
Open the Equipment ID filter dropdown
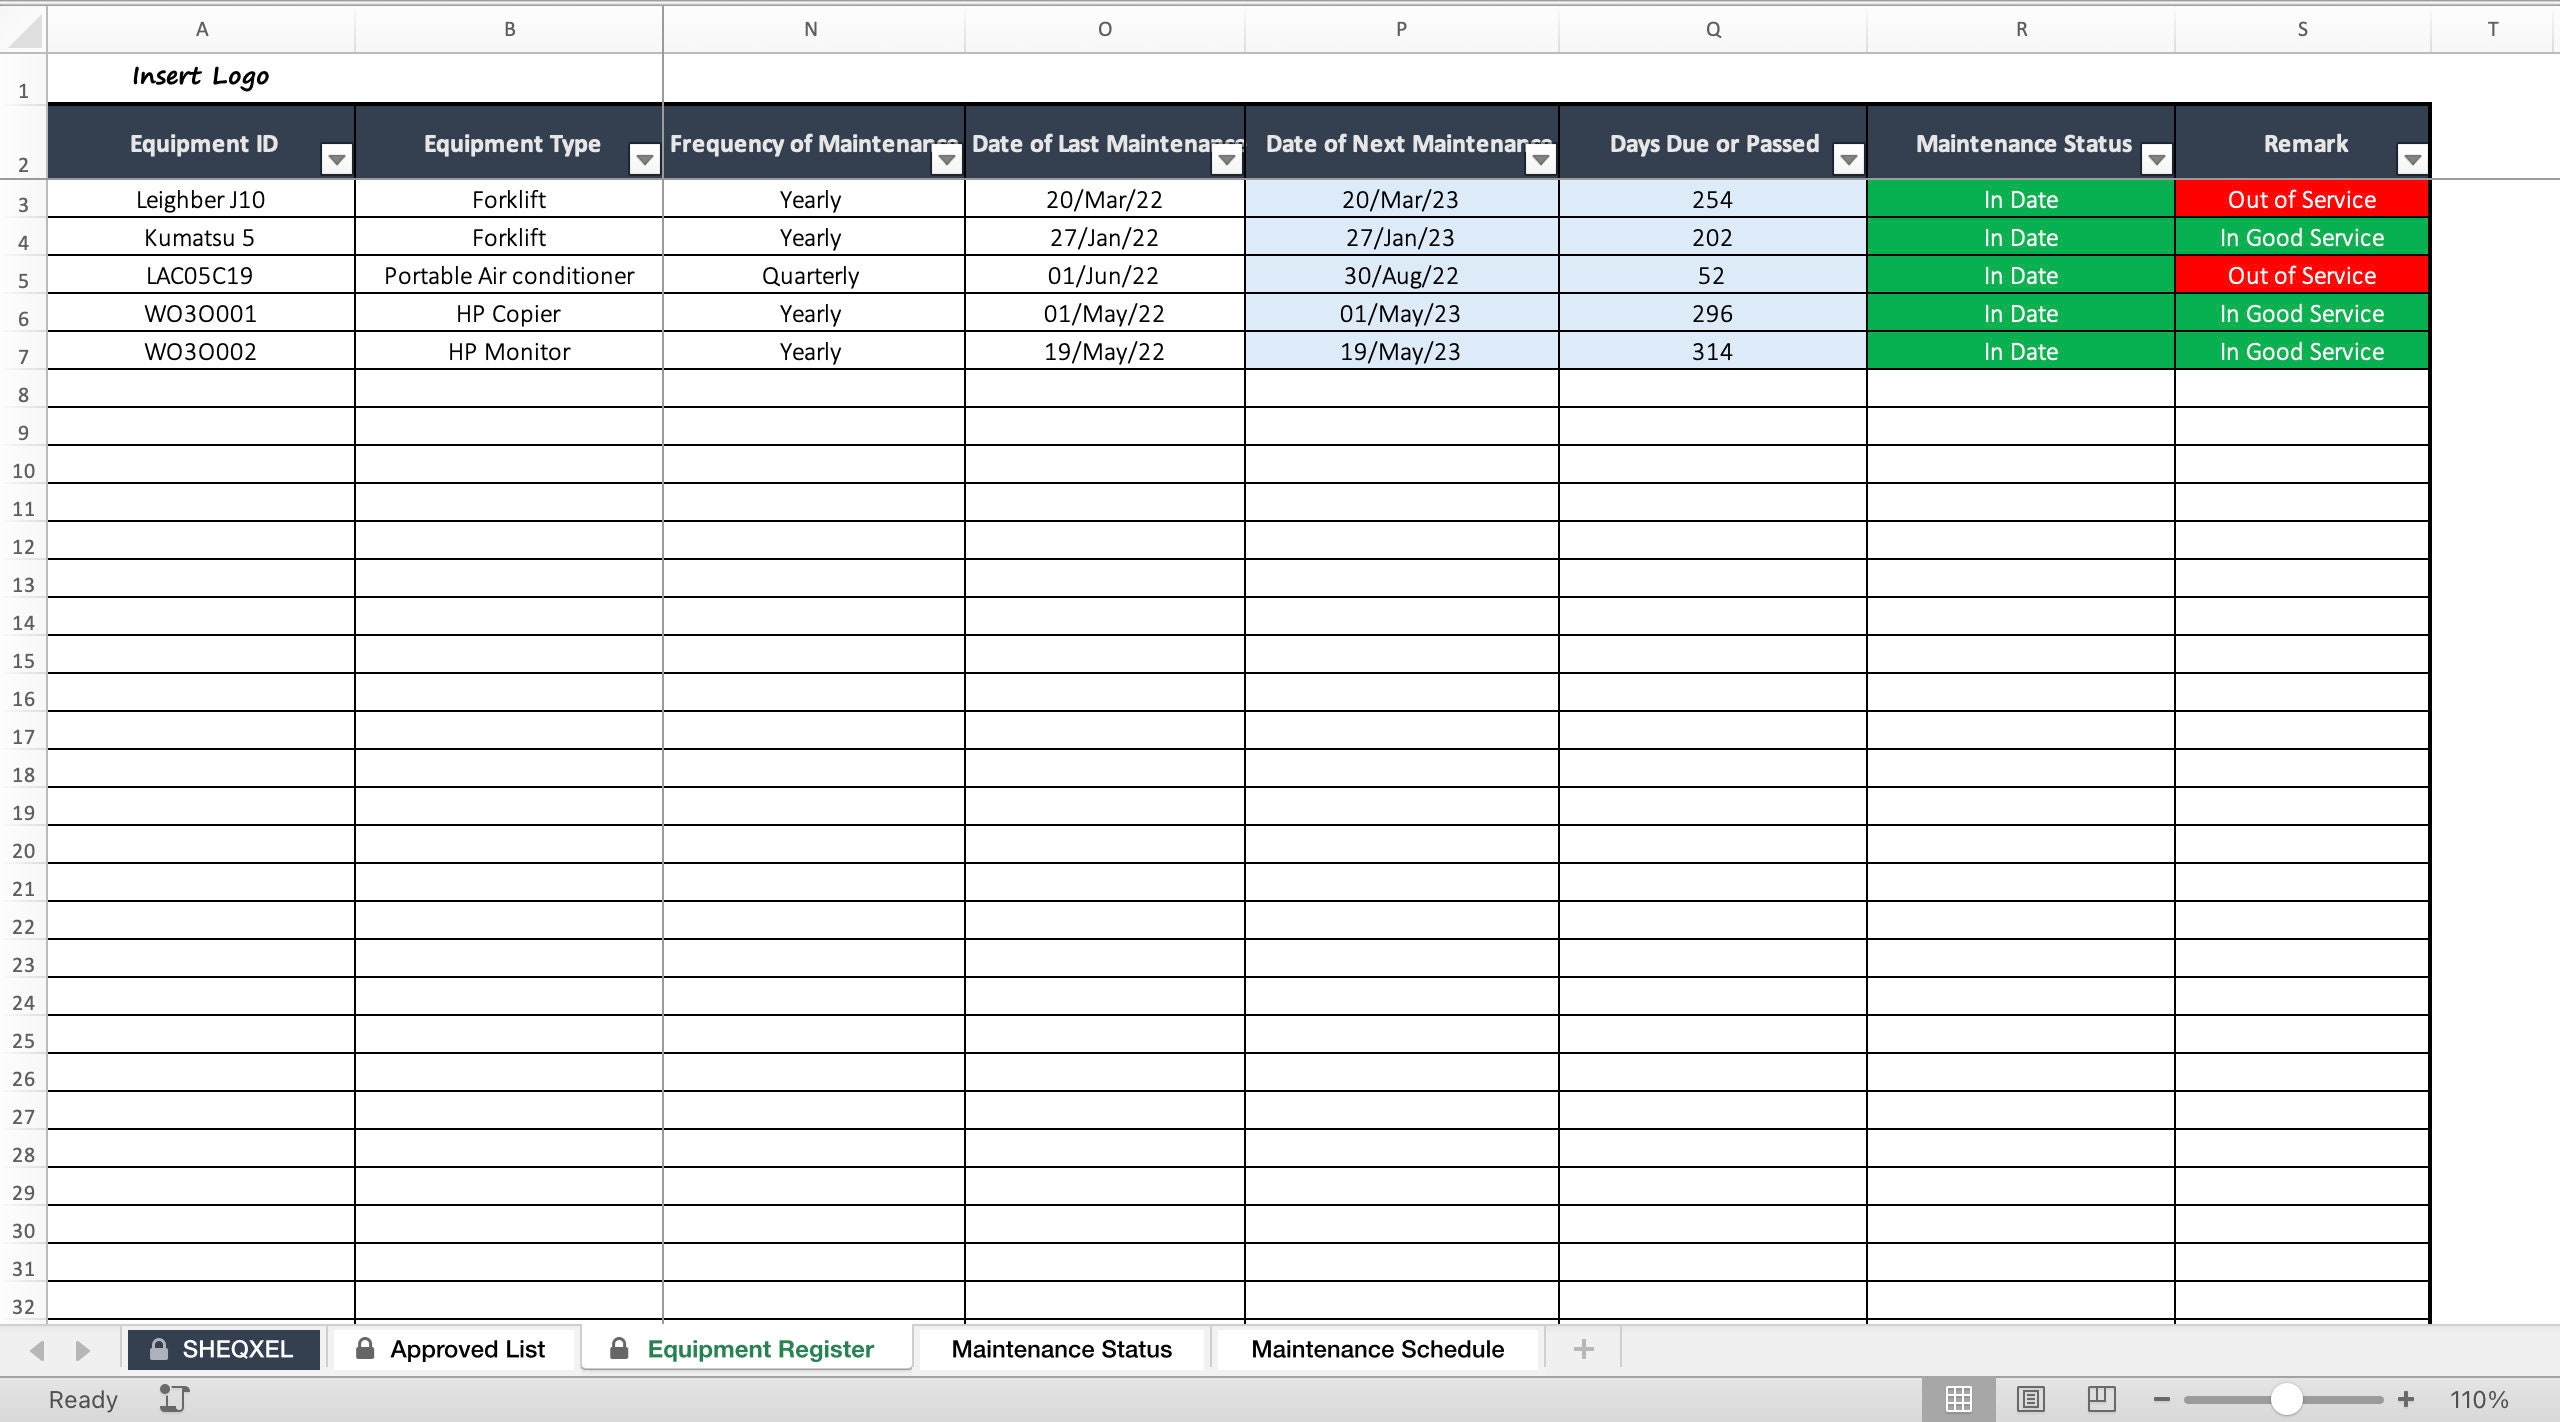pyautogui.click(x=337, y=159)
